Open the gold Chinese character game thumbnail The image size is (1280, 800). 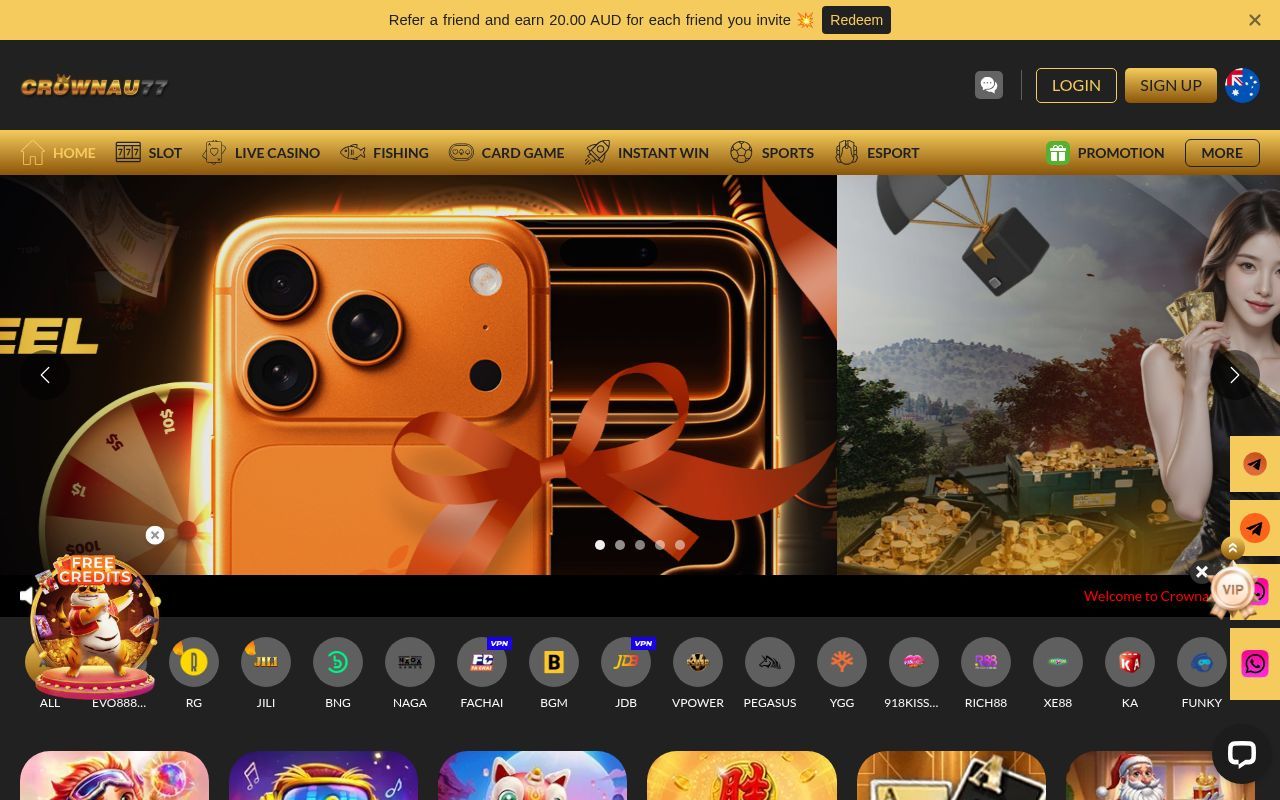pyautogui.click(x=741, y=776)
